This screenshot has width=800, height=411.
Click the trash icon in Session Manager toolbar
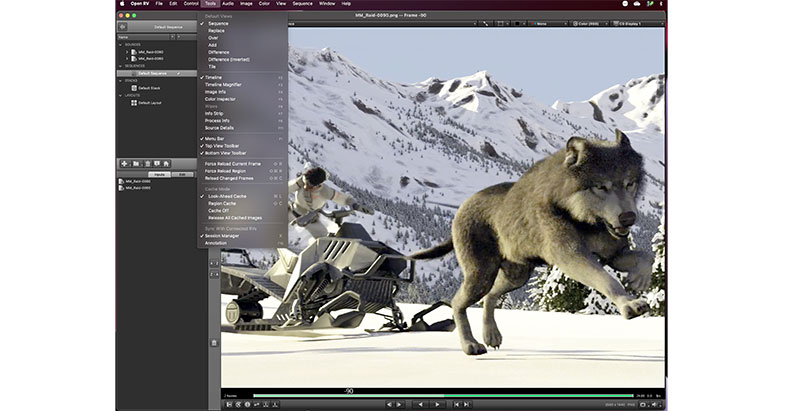[x=146, y=163]
